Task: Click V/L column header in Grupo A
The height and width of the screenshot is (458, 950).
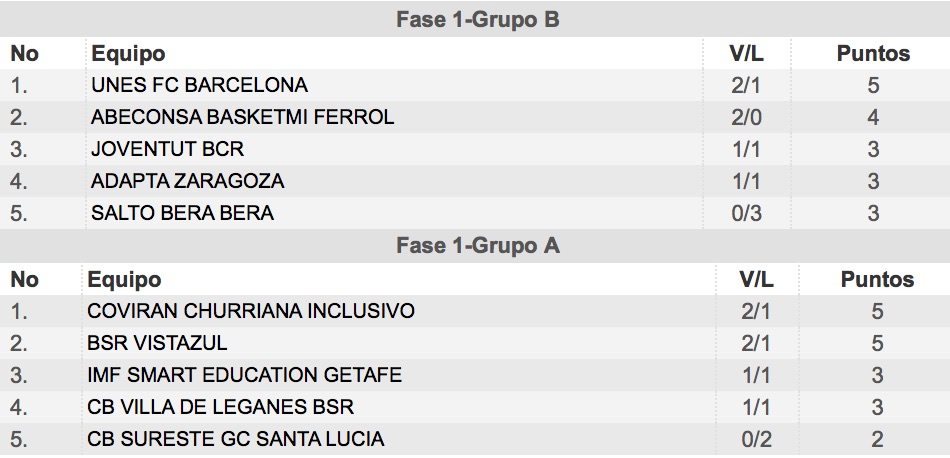Action: [x=756, y=279]
